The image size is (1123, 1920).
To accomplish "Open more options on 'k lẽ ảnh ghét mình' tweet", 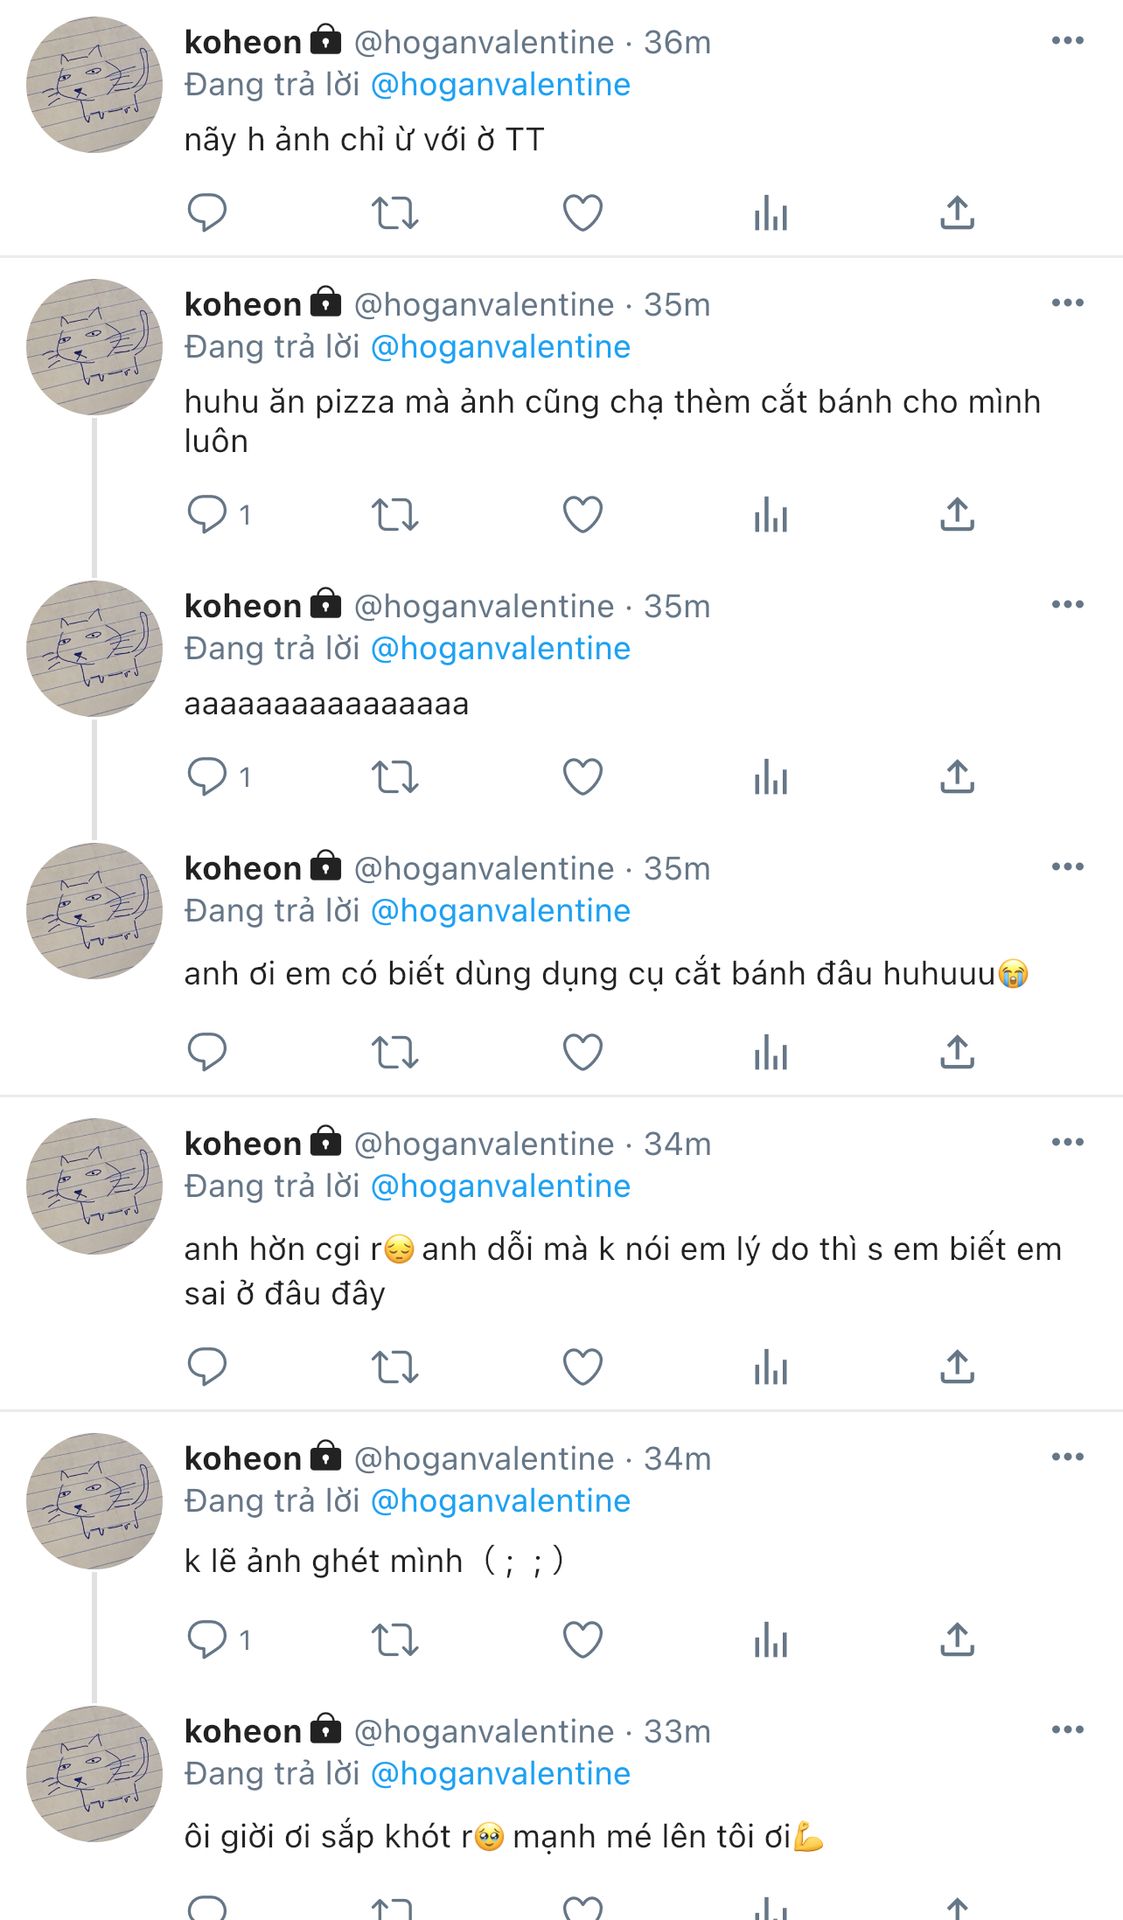I will tap(1067, 1457).
